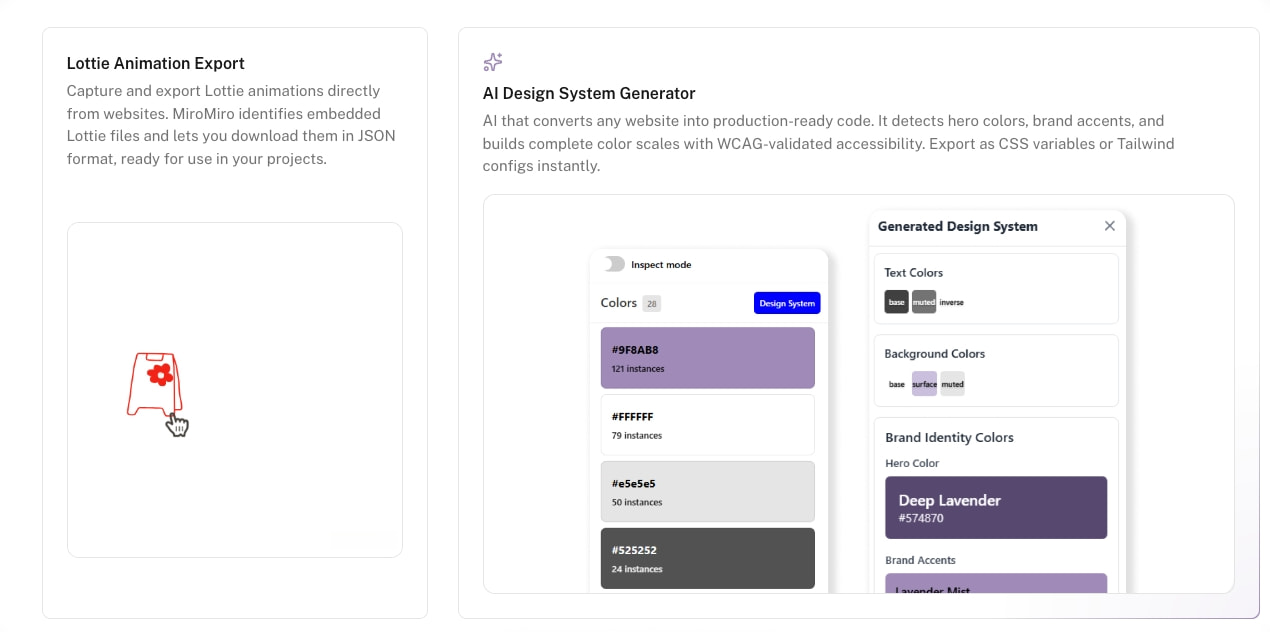Click the 50 instances text
The width and height of the screenshot is (1270, 632).
point(637,502)
